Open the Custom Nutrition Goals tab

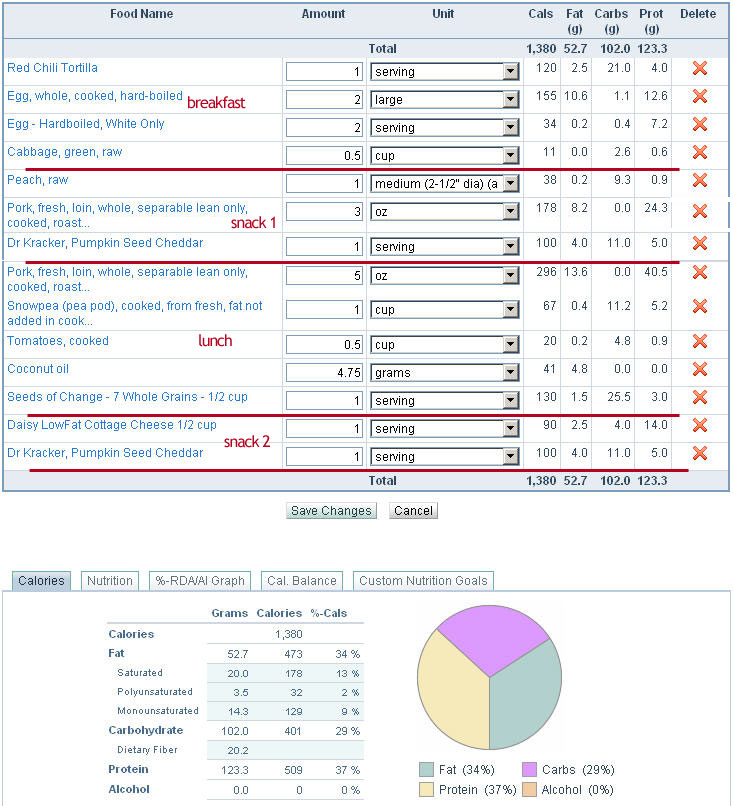point(423,581)
